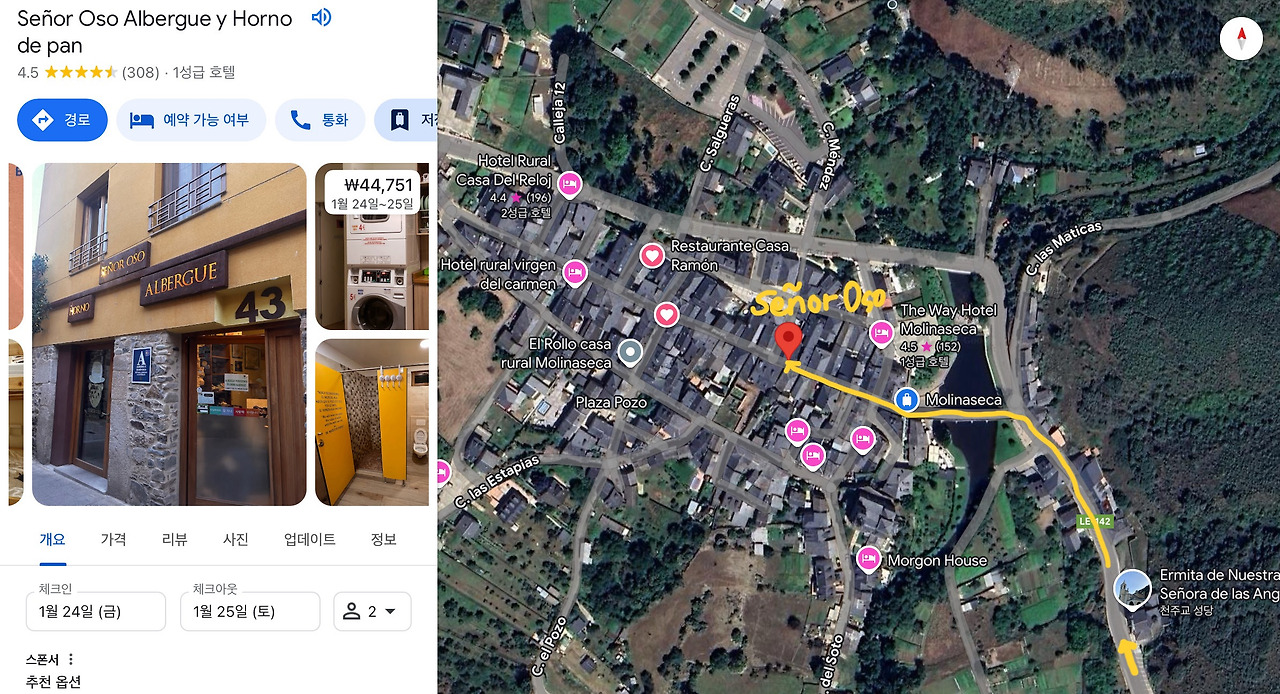The width and height of the screenshot is (1280, 694).
Task: Open the Ermita de Nuestra Señora photo marker
Action: [1132, 588]
